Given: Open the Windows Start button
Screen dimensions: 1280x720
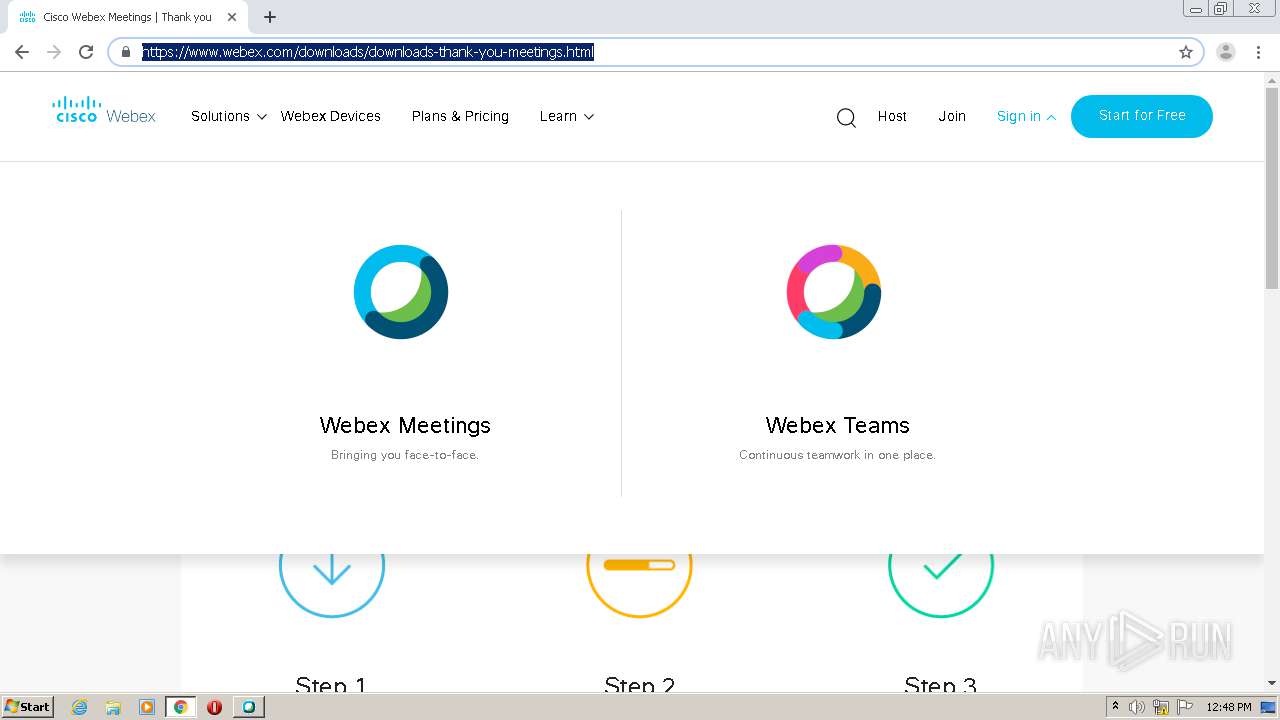Looking at the screenshot, I should 27,707.
